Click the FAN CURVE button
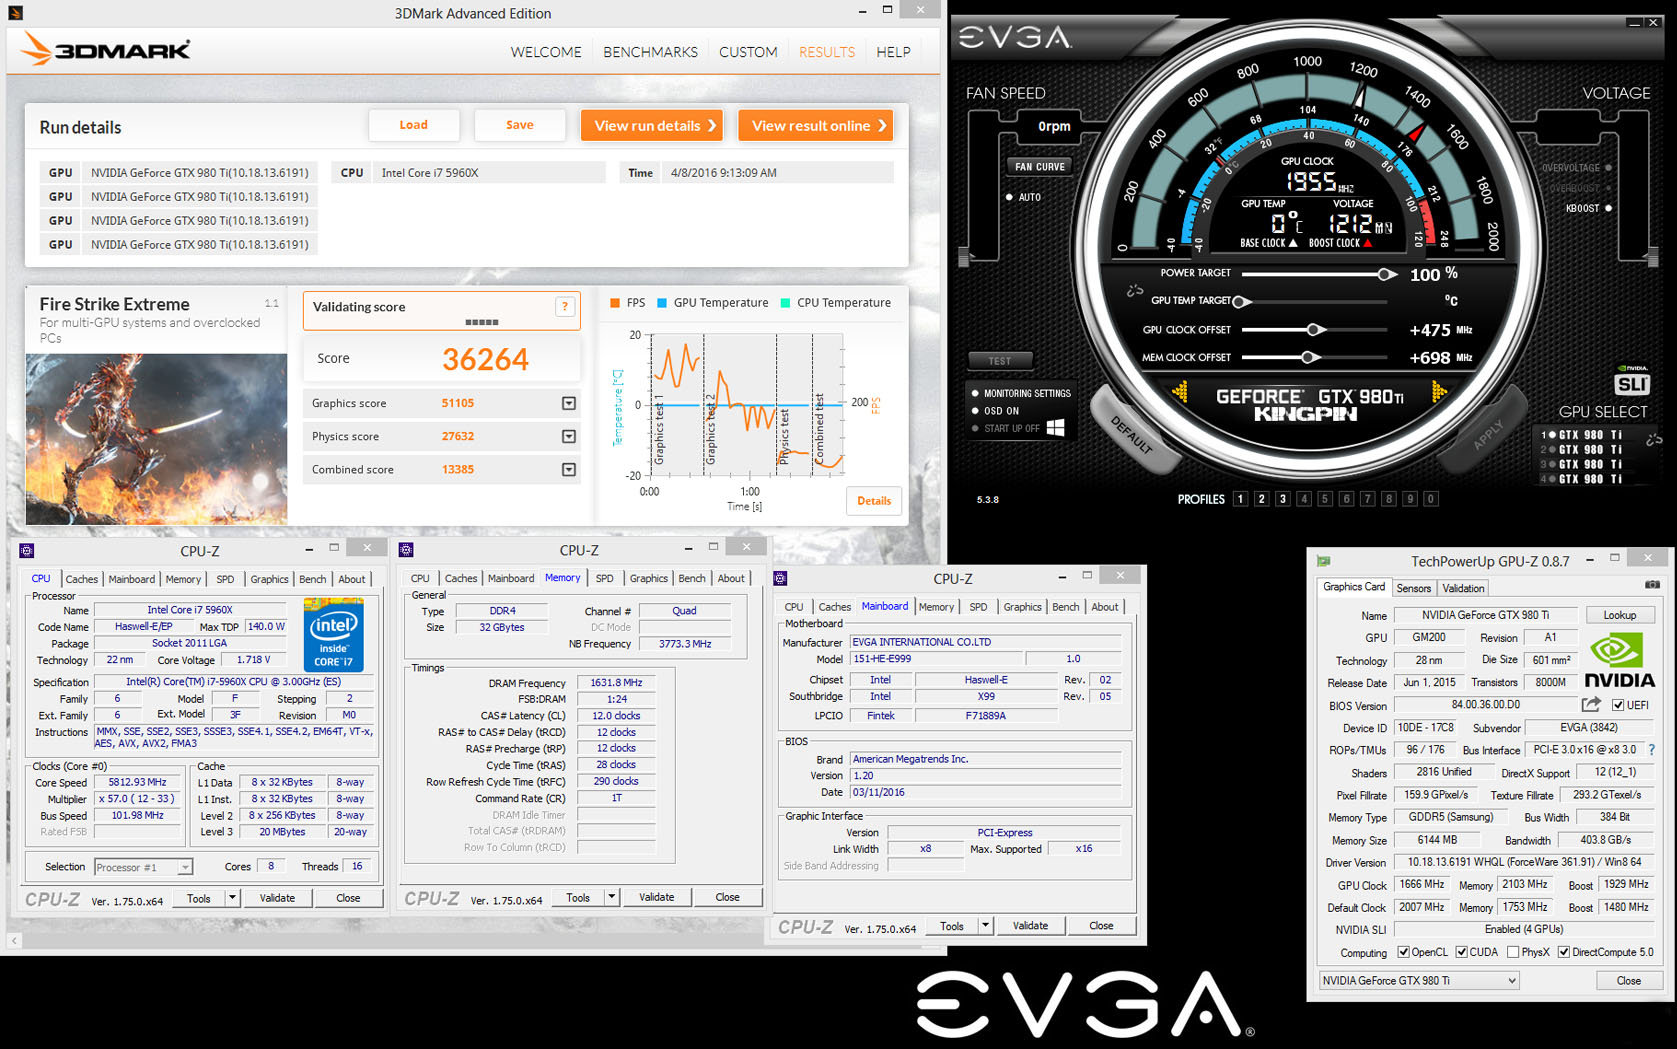The height and width of the screenshot is (1049, 1677). click(x=1040, y=167)
